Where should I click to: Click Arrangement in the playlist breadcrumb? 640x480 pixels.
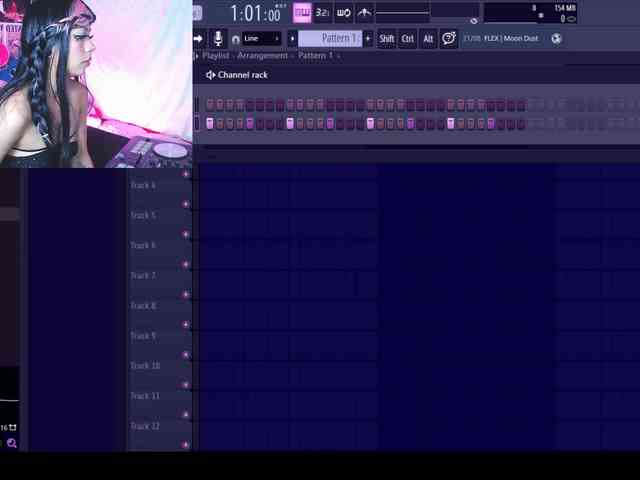[263, 56]
